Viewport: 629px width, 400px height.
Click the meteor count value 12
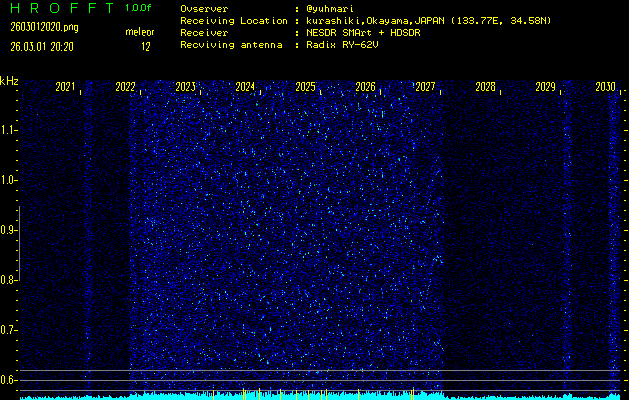(146, 47)
